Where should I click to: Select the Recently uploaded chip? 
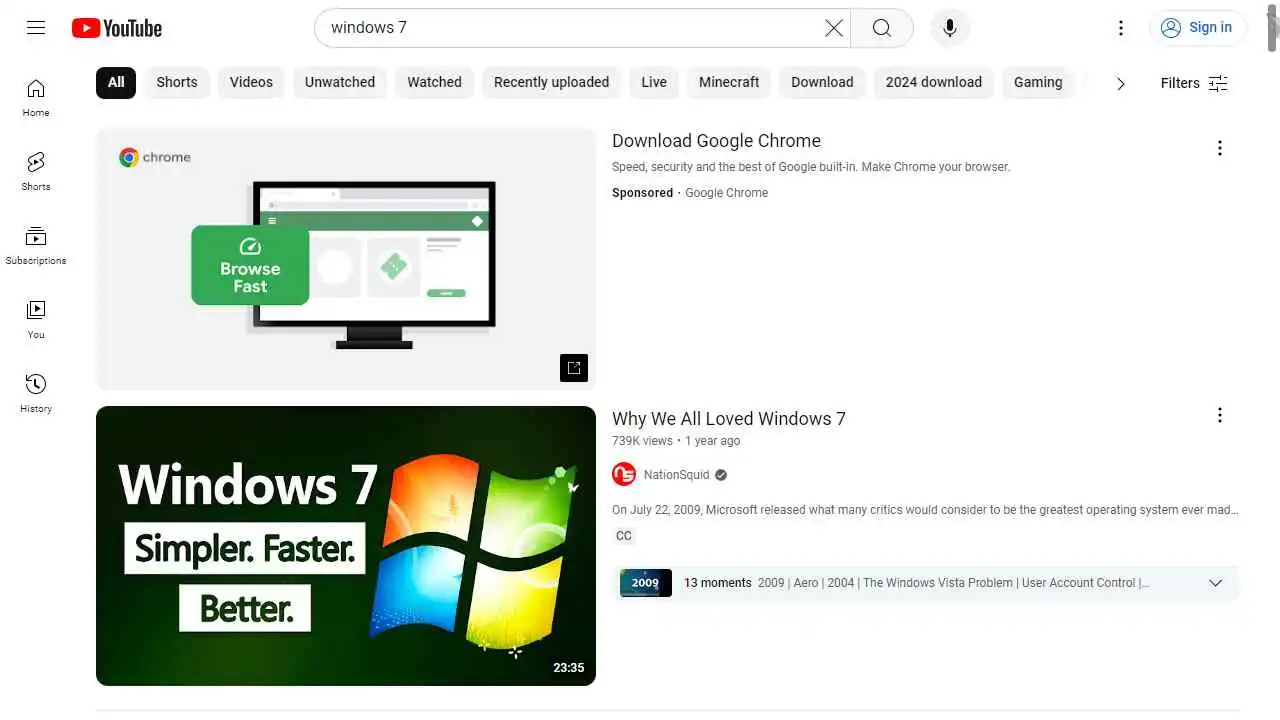551,82
